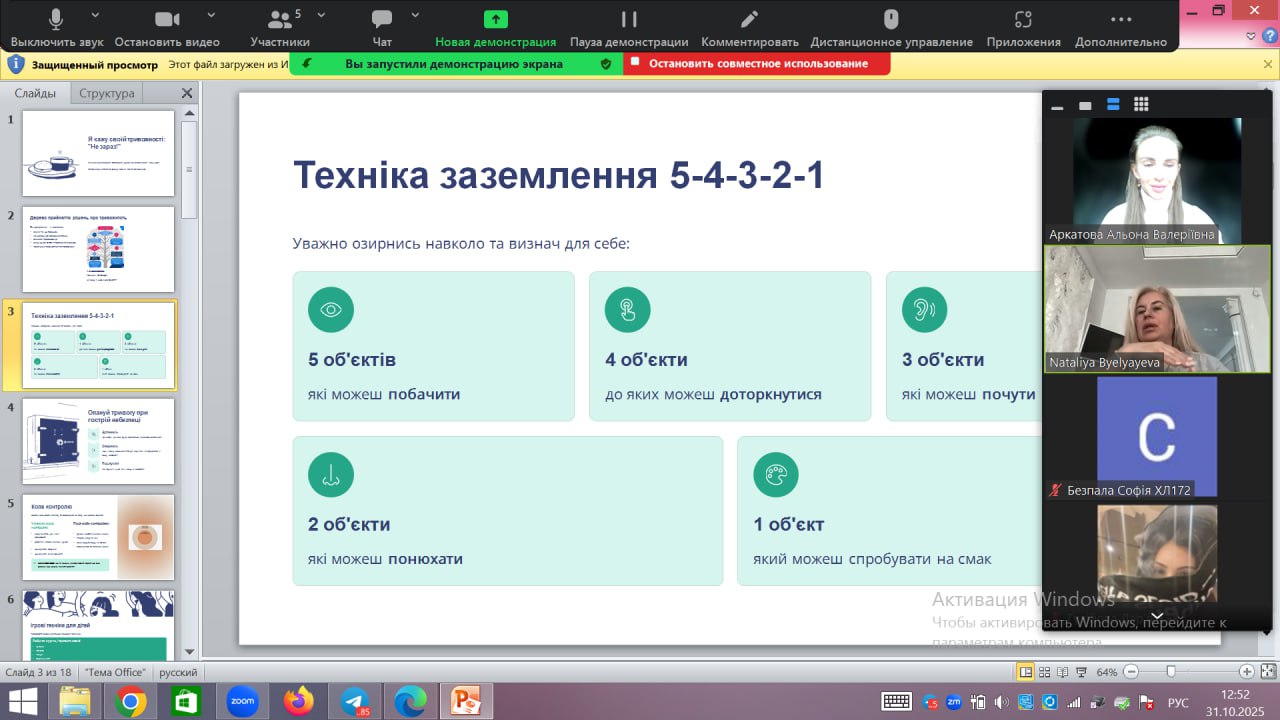Expand chat options arrow

(x=415, y=15)
